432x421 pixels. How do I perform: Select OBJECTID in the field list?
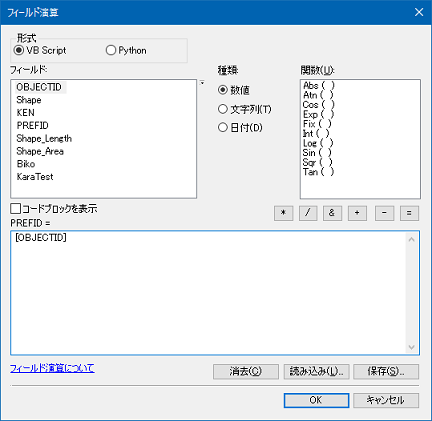[39, 87]
